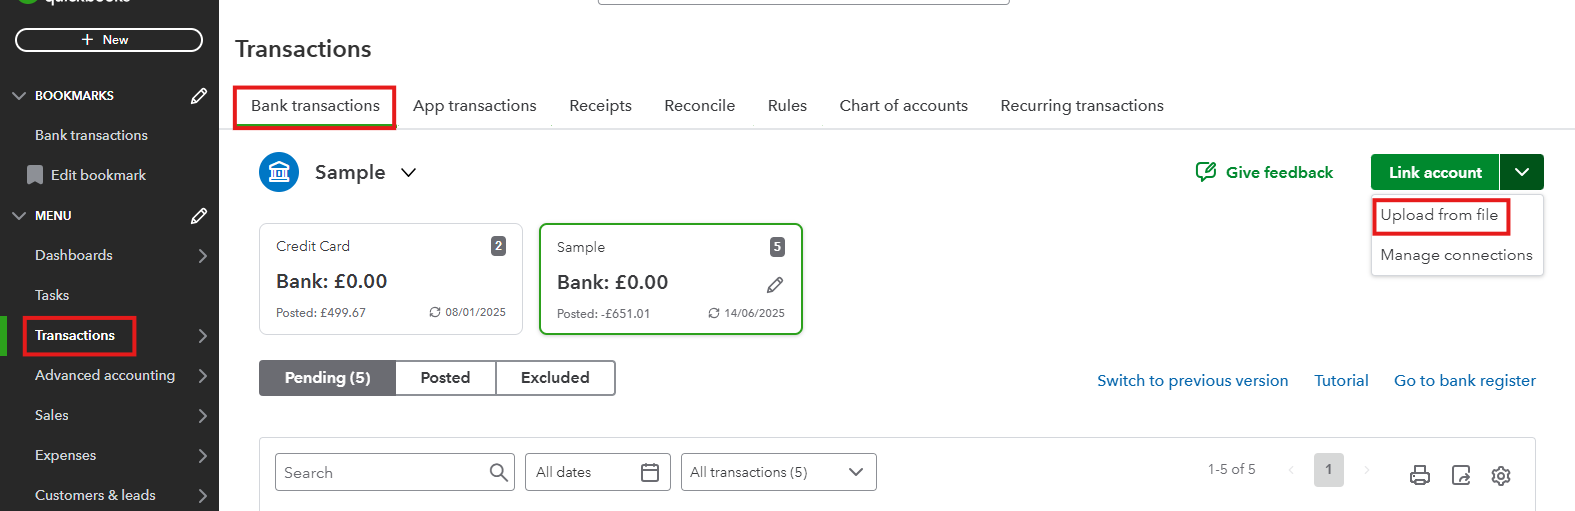Click the Link account button
1575x511 pixels.
1435,172
